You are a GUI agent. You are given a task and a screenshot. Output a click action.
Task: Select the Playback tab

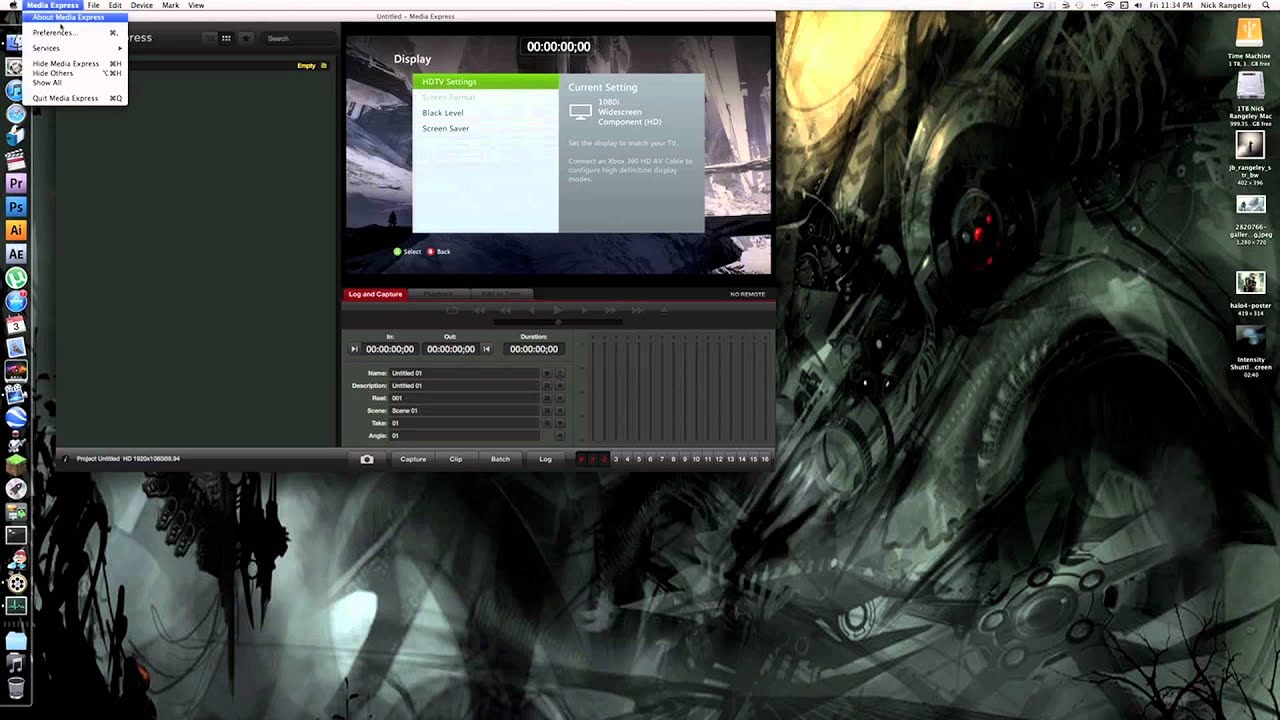438,294
